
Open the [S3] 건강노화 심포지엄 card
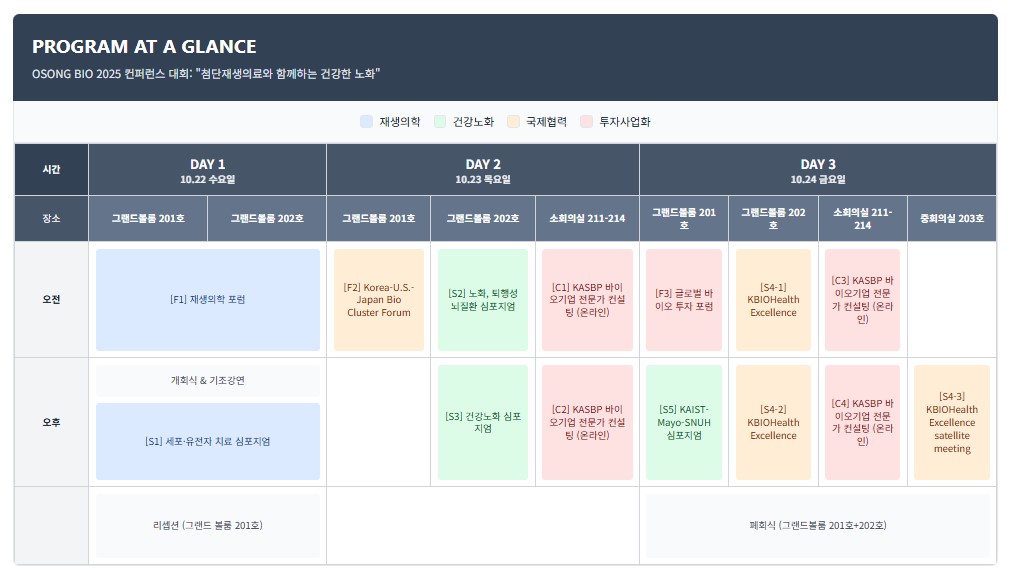click(x=482, y=422)
